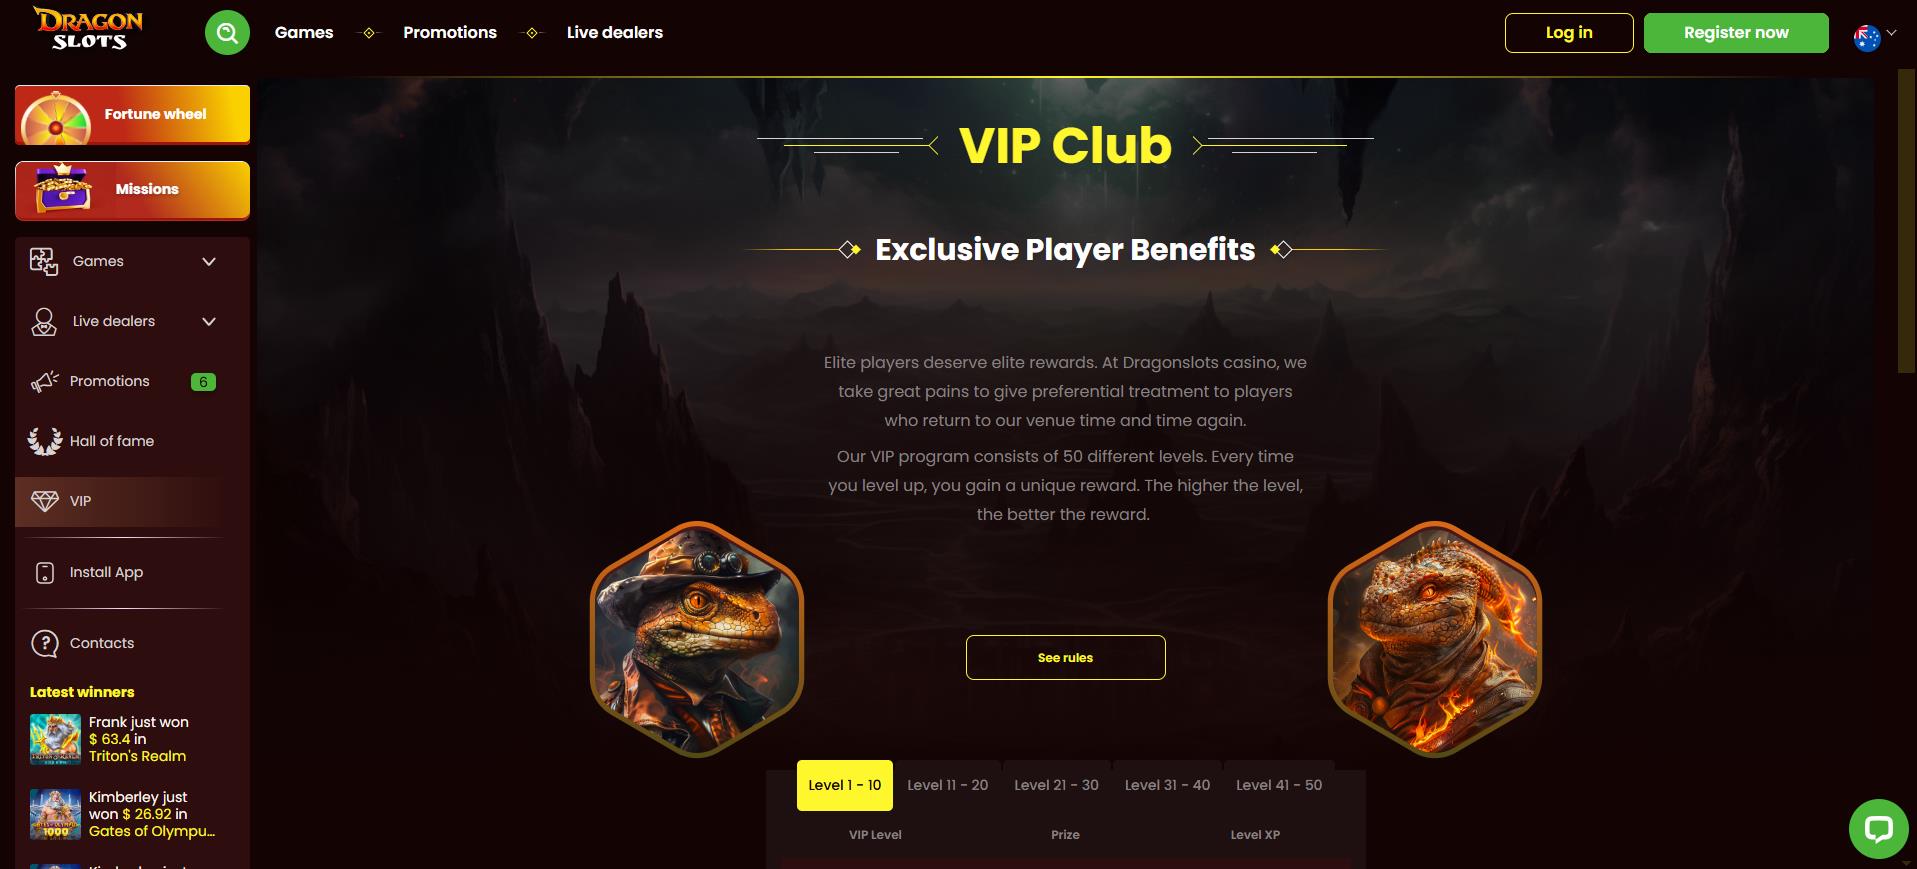Open the Fortune wheel banner
This screenshot has width=1917, height=869.
[x=132, y=114]
